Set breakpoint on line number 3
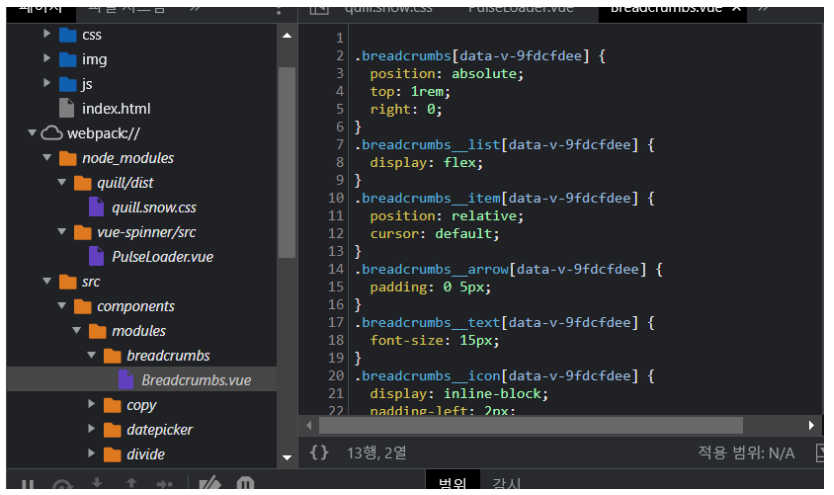 coord(339,73)
